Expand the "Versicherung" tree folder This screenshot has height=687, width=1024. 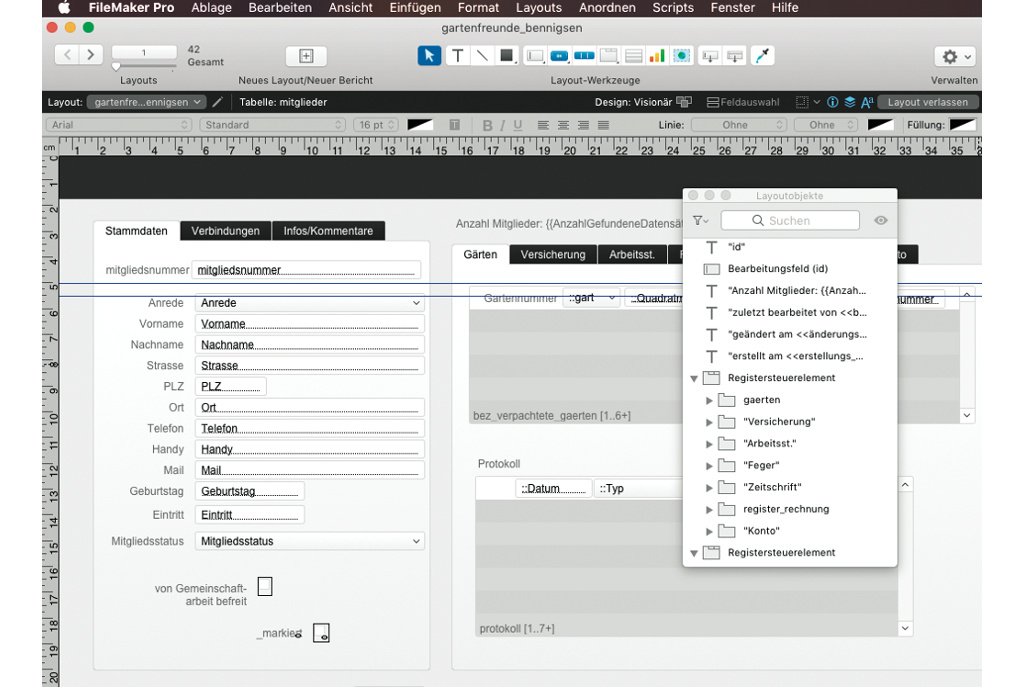pyautogui.click(x=710, y=422)
